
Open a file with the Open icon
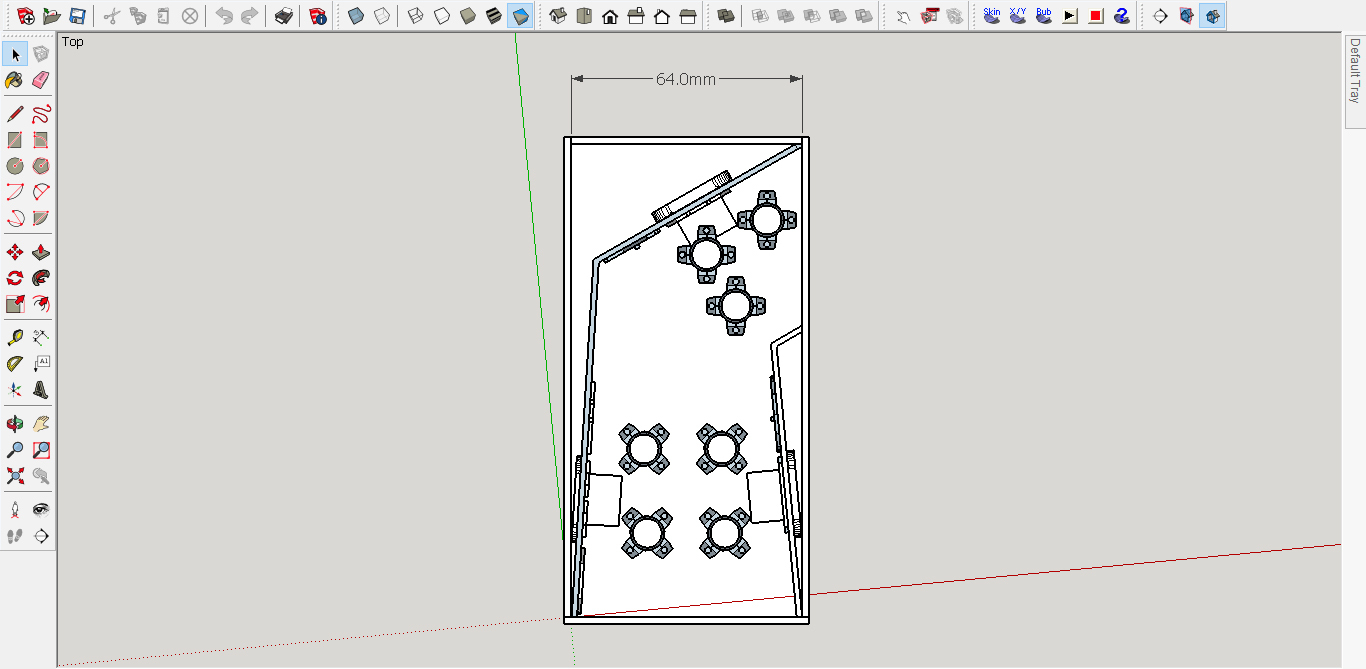[x=52, y=16]
